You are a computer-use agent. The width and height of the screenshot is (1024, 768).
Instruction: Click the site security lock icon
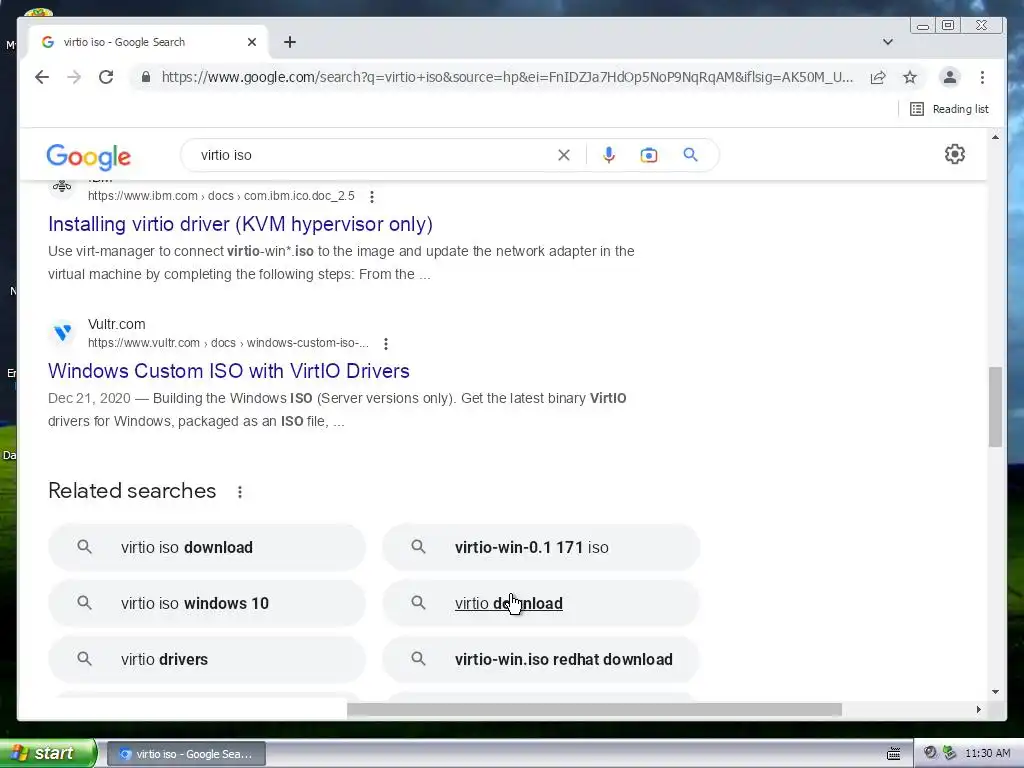[x=146, y=77]
